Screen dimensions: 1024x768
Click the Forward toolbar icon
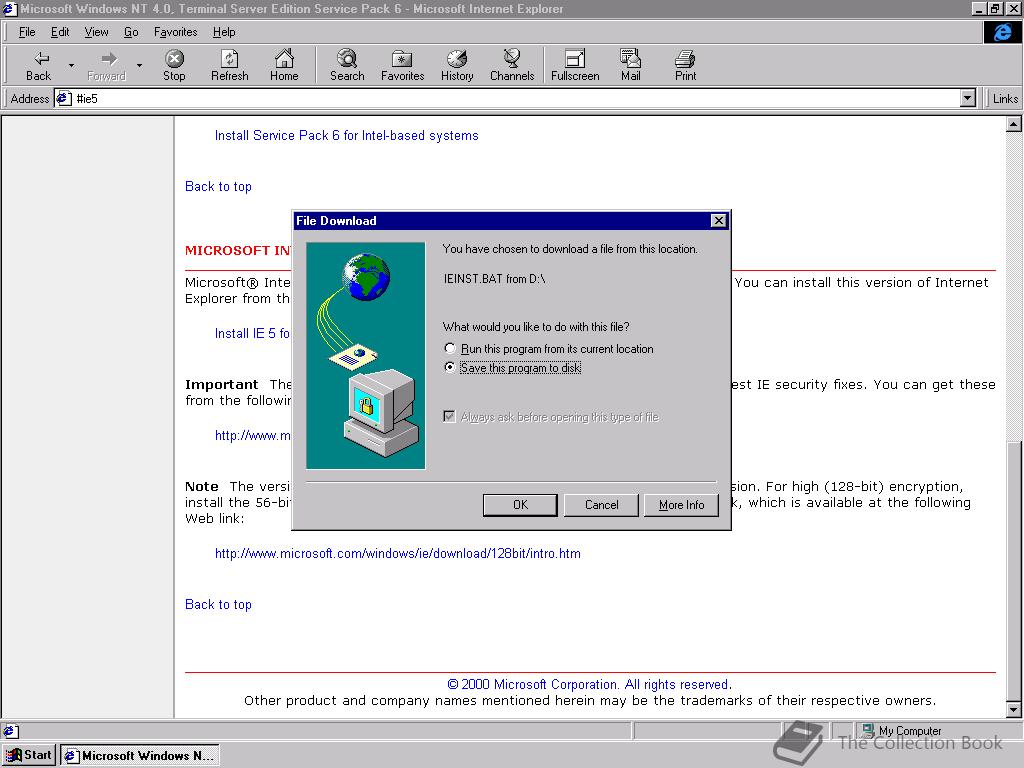[106, 66]
